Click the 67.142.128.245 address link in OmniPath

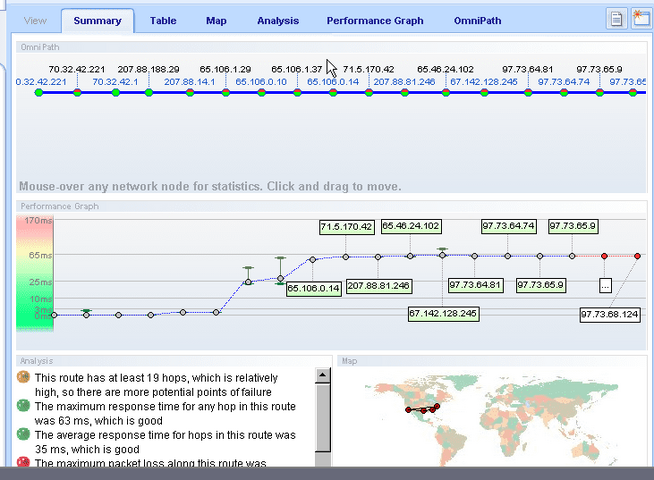[484, 82]
